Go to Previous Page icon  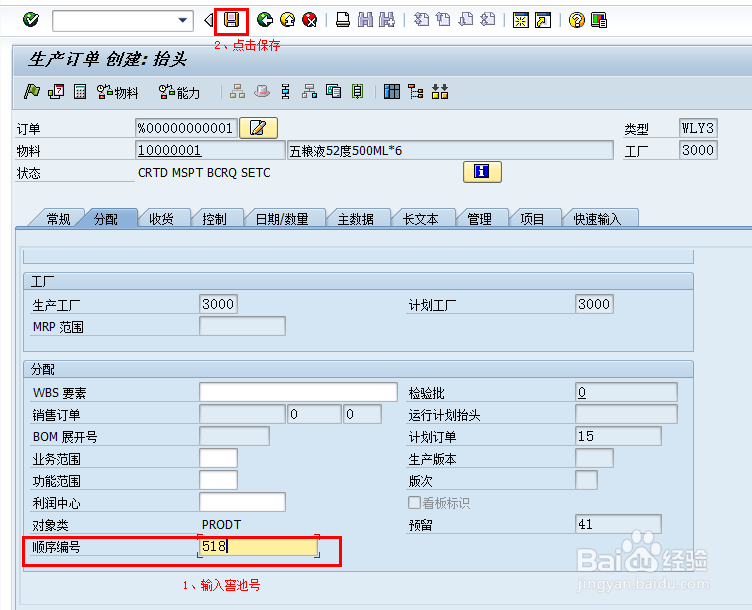(x=443, y=20)
